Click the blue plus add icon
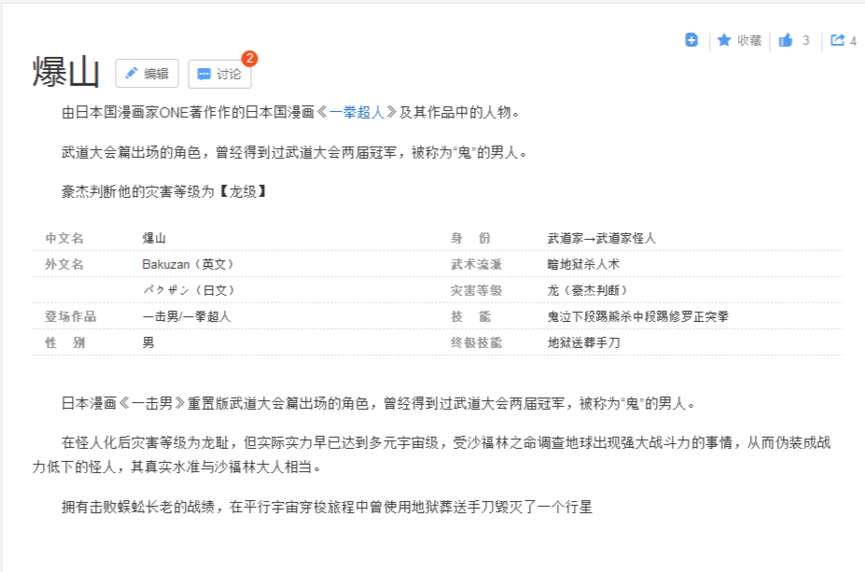The height and width of the screenshot is (572, 865). click(691, 40)
